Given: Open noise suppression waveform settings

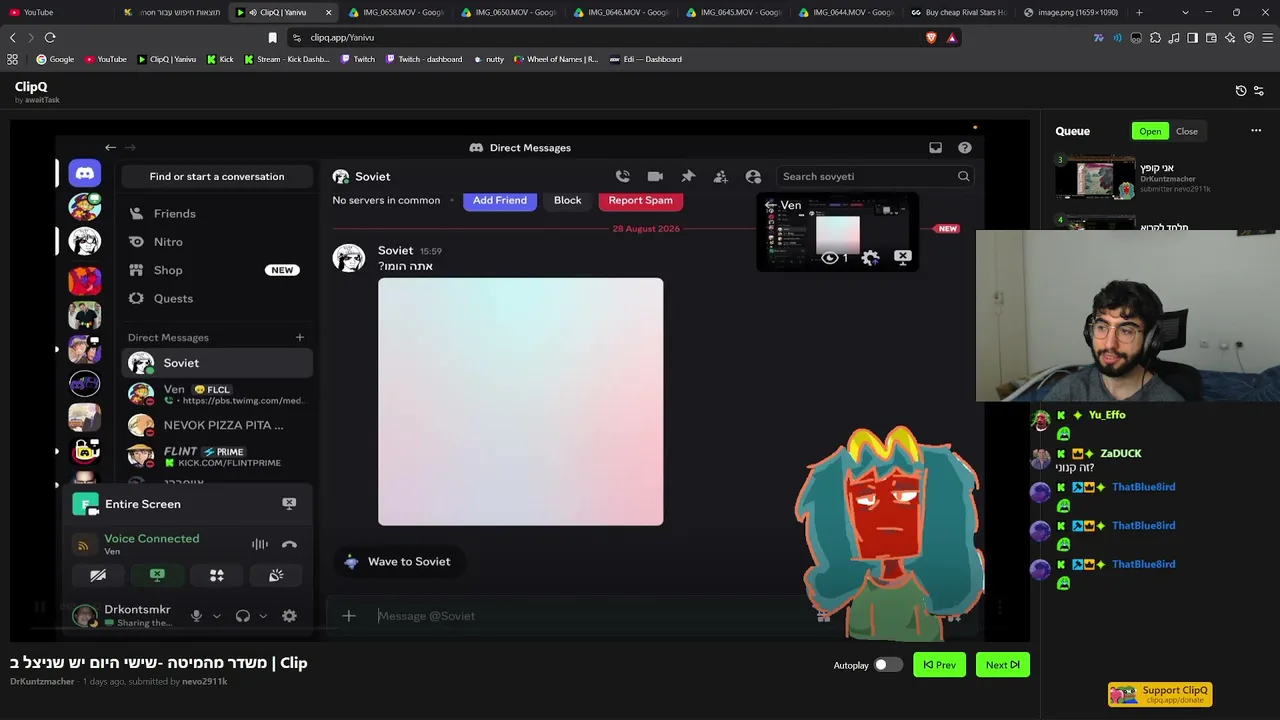Looking at the screenshot, I should (260, 544).
